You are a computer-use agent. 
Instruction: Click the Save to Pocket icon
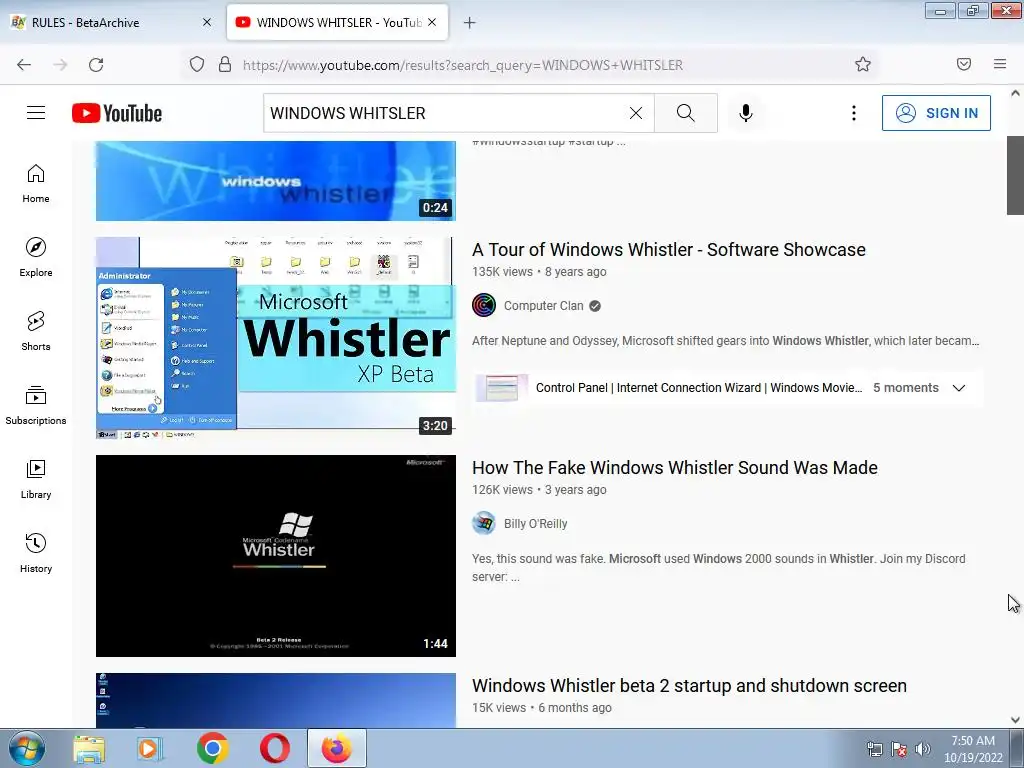(x=964, y=64)
